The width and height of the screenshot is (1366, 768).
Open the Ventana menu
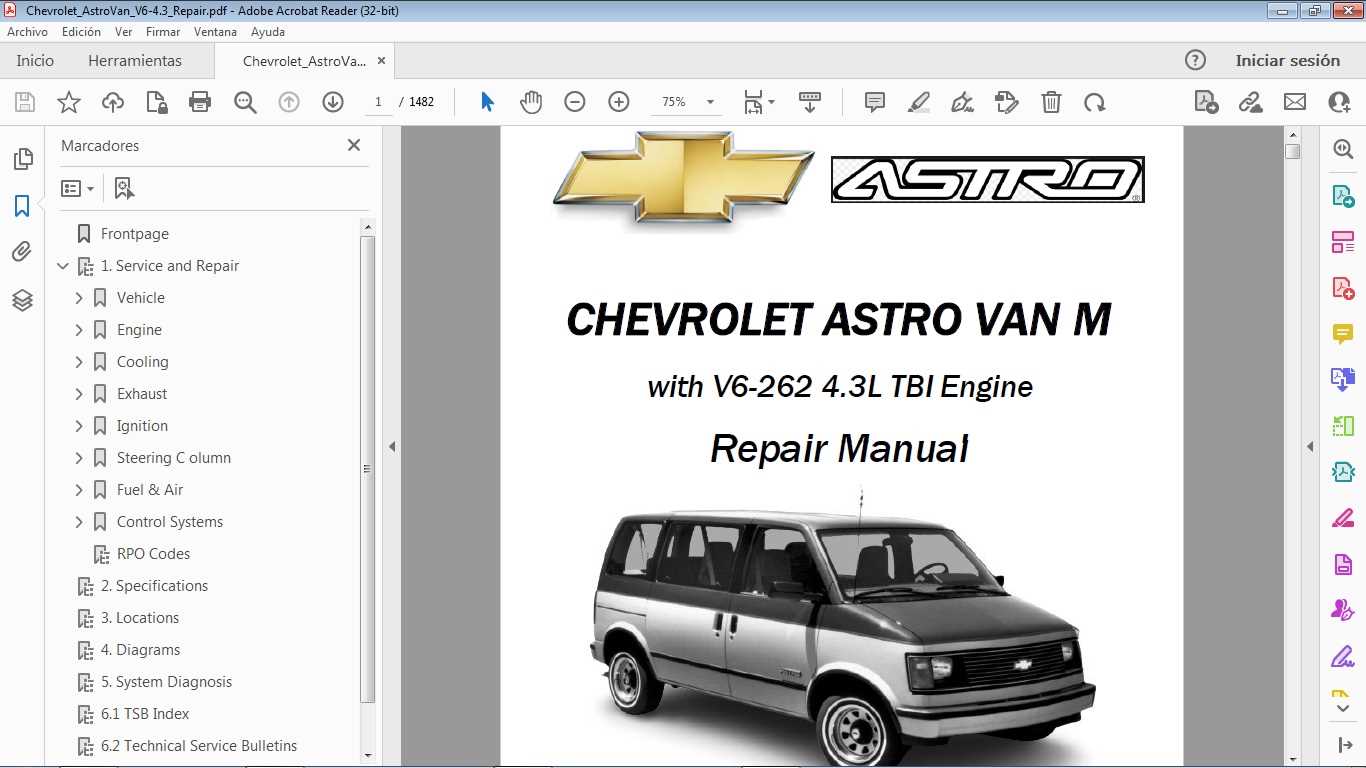[216, 32]
